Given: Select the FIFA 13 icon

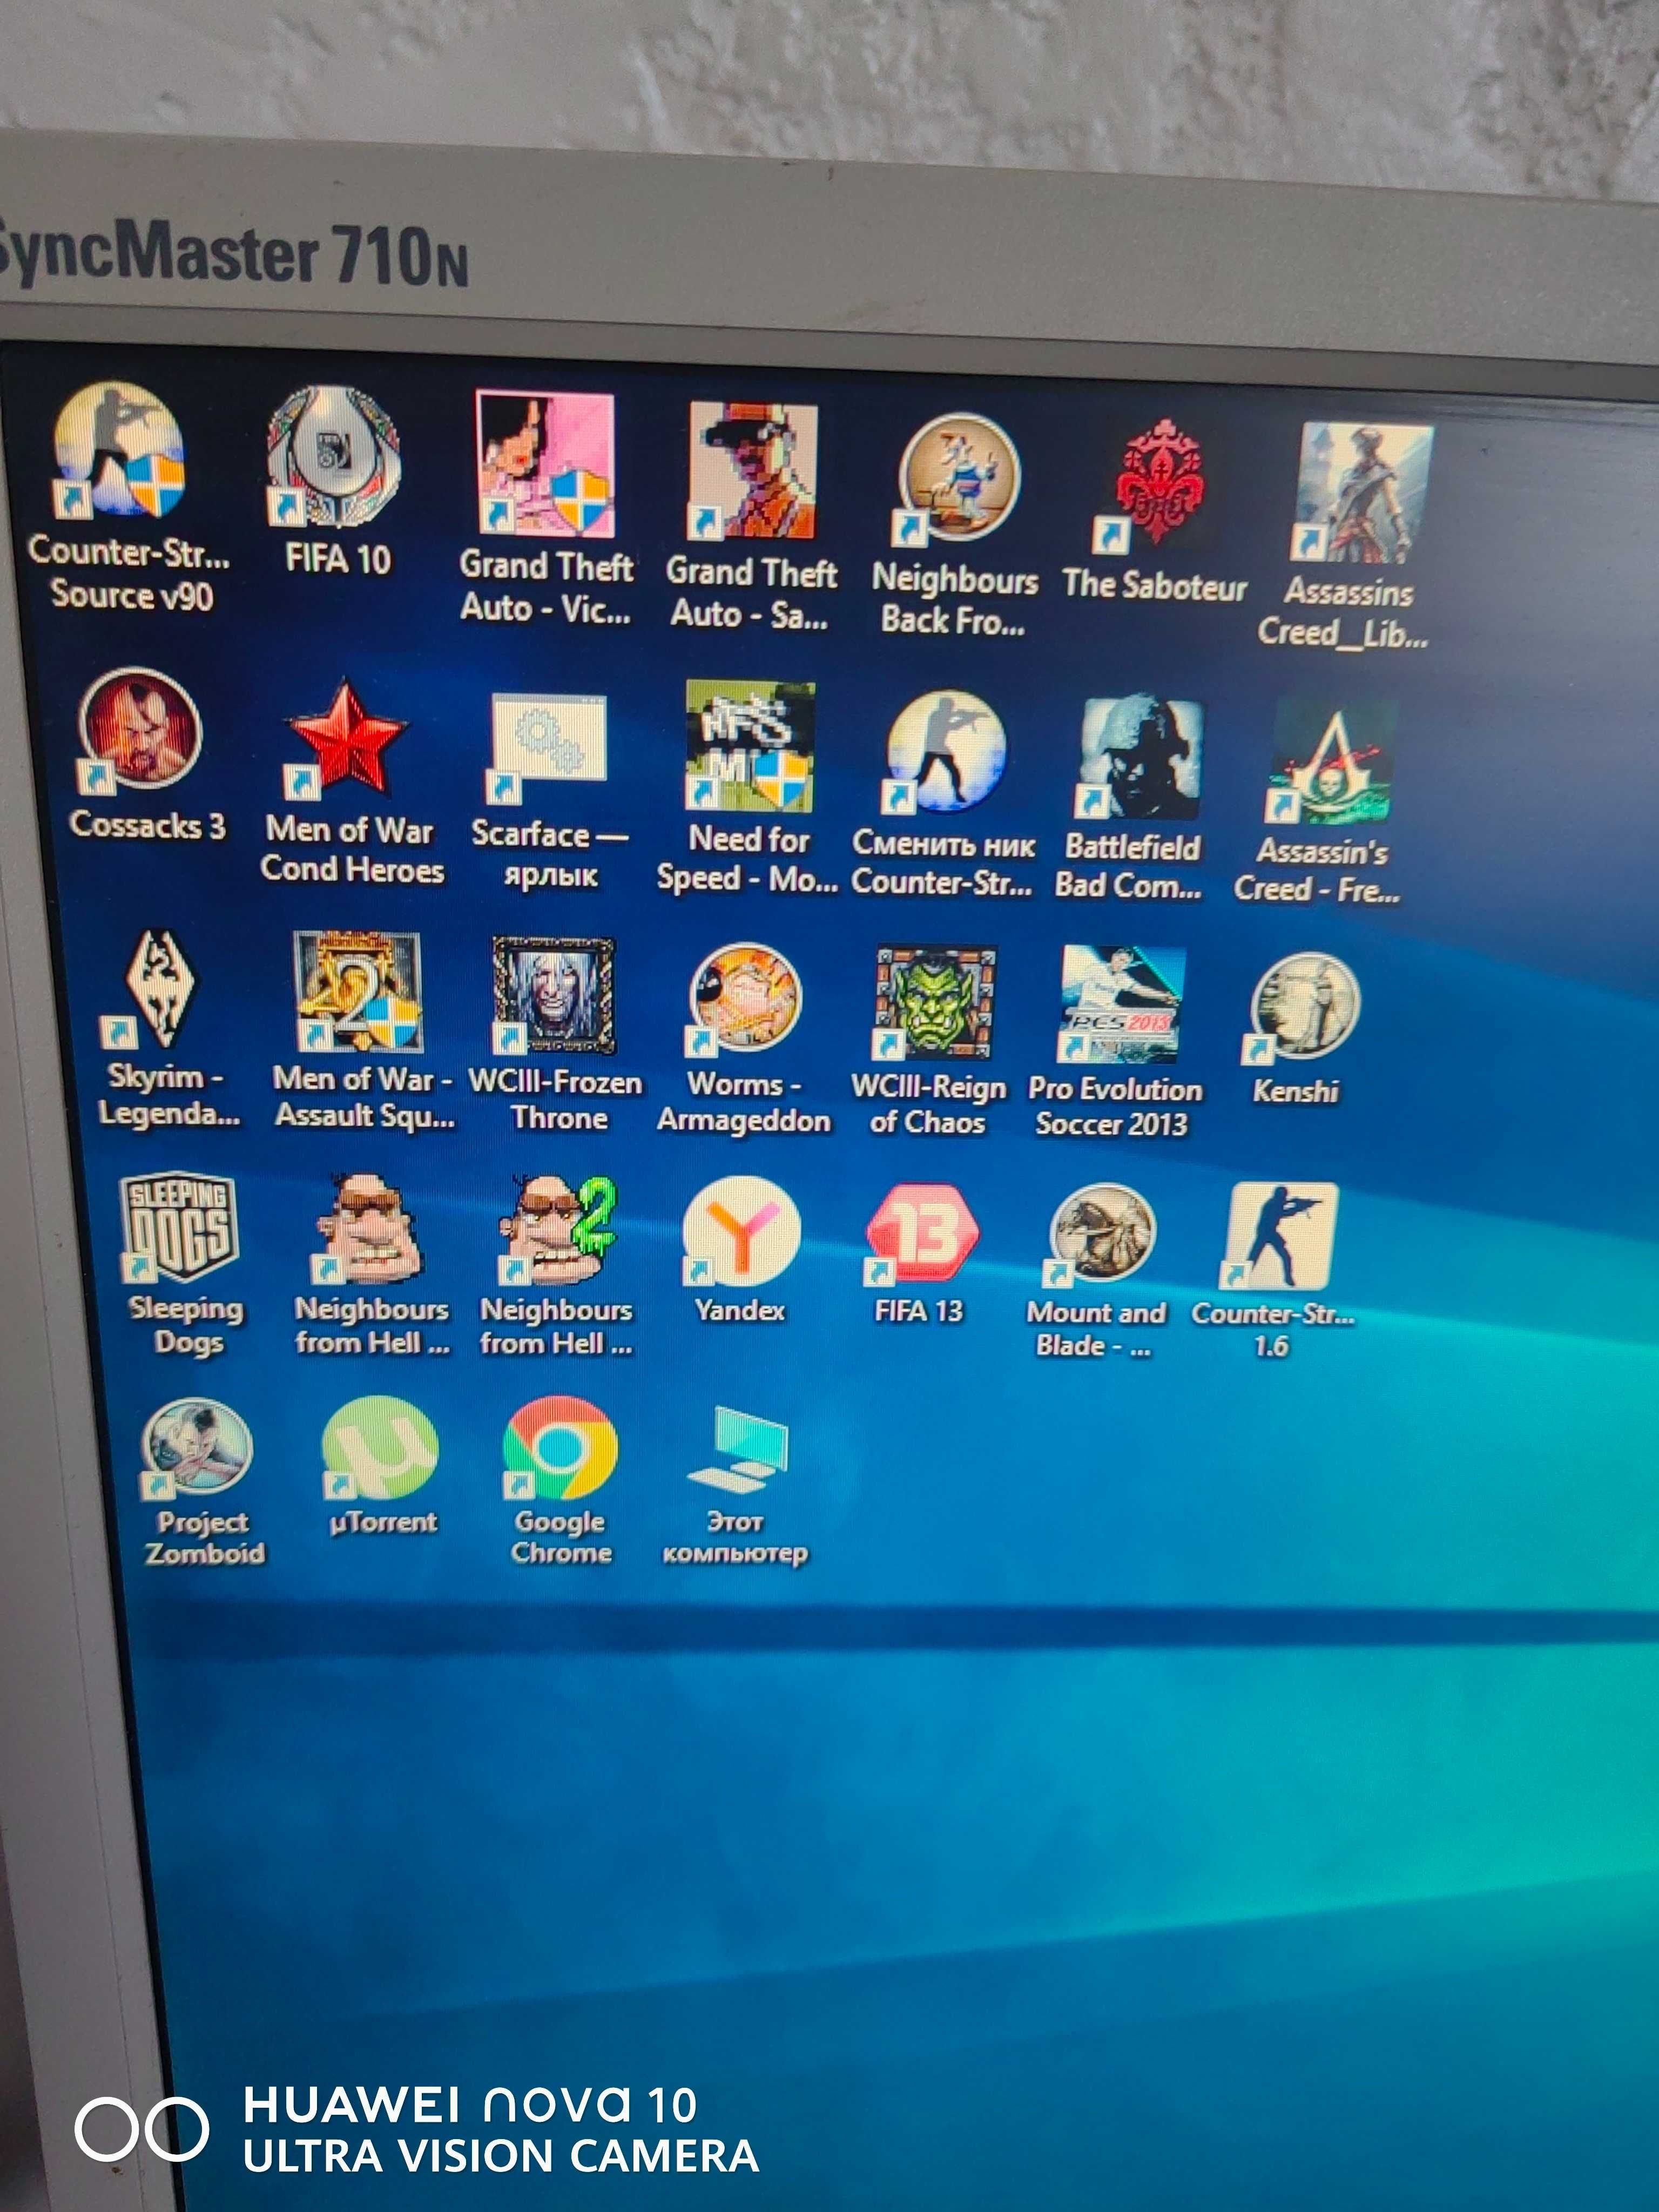Looking at the screenshot, I should click(922, 1234).
